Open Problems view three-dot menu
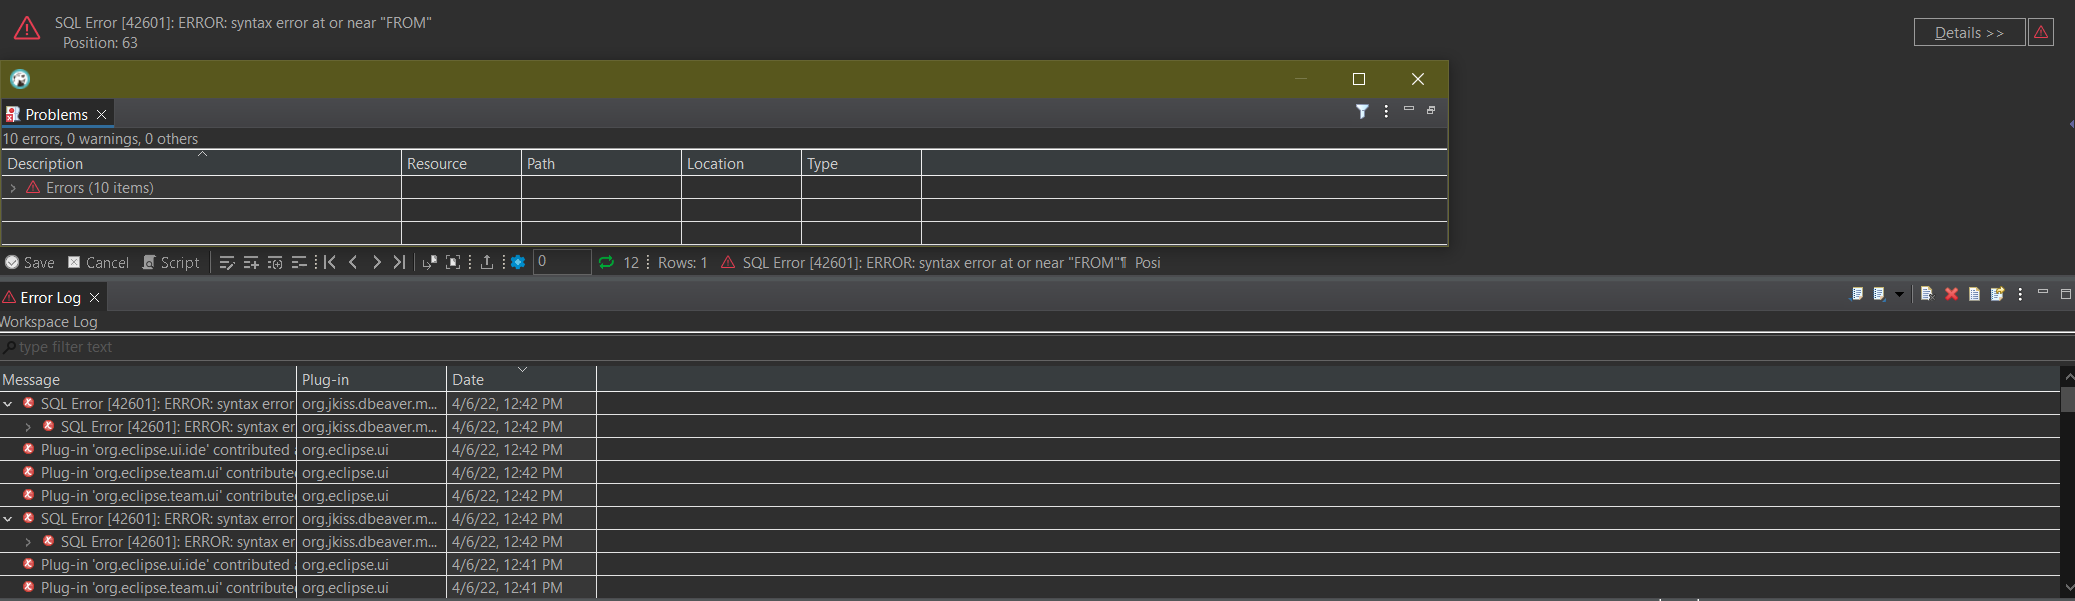2075x601 pixels. coord(1386,111)
